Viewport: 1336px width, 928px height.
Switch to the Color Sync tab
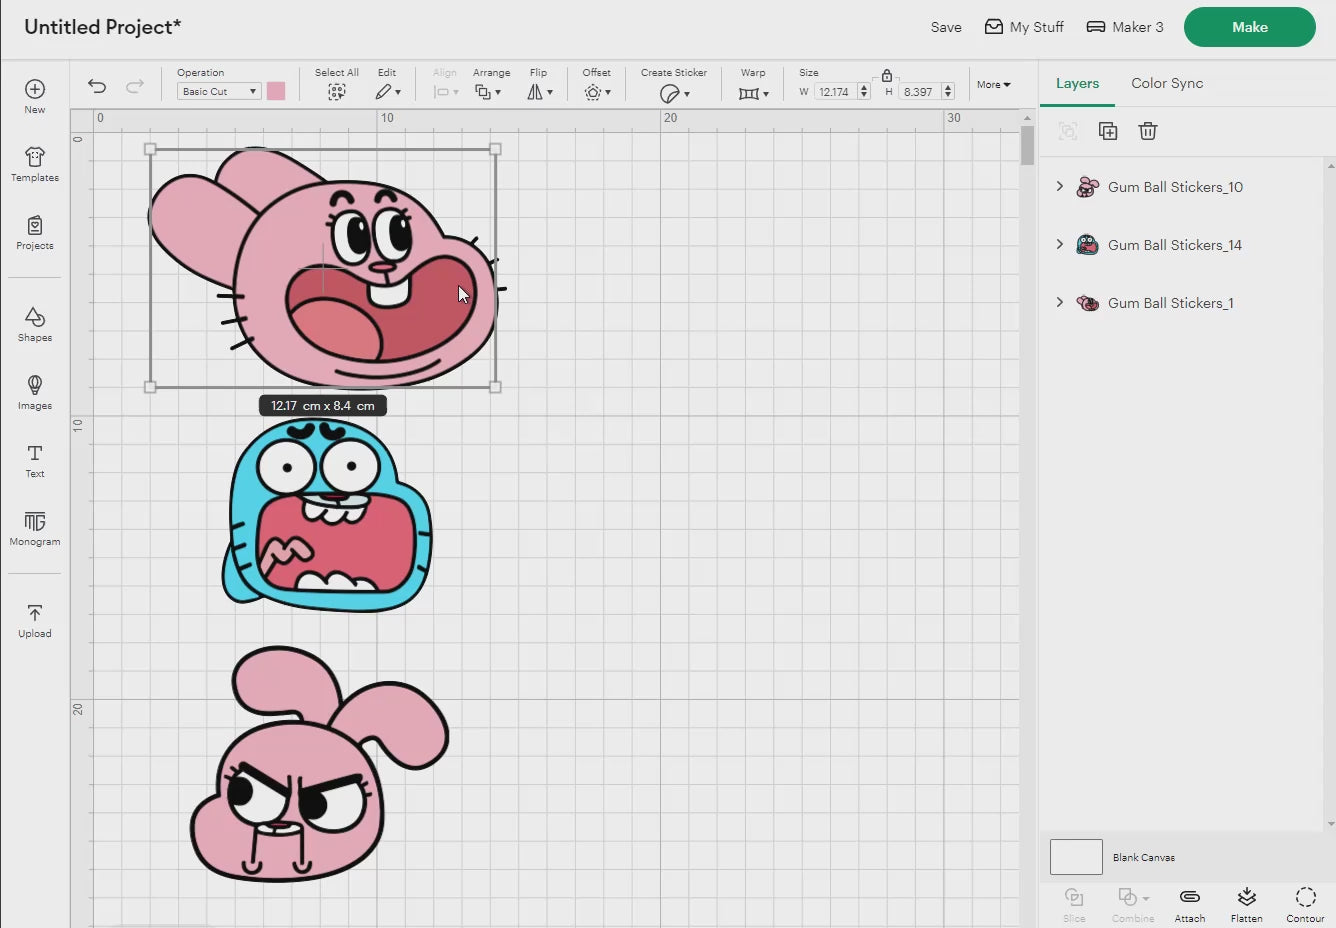coord(1167,83)
